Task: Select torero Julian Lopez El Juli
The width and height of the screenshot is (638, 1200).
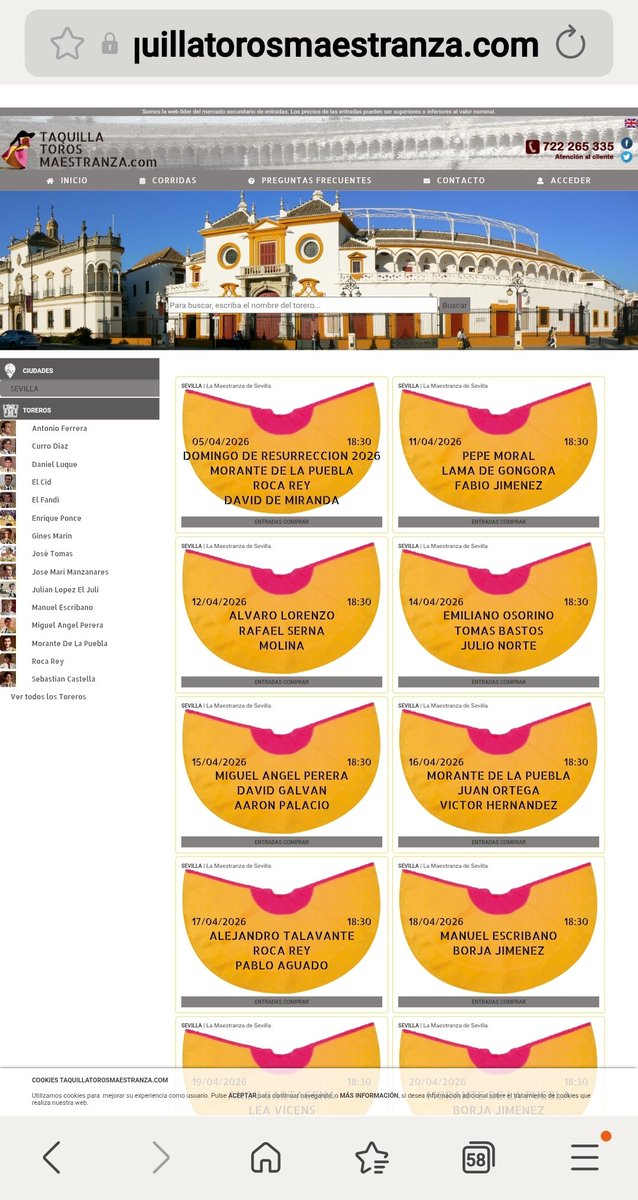Action: (x=65, y=589)
